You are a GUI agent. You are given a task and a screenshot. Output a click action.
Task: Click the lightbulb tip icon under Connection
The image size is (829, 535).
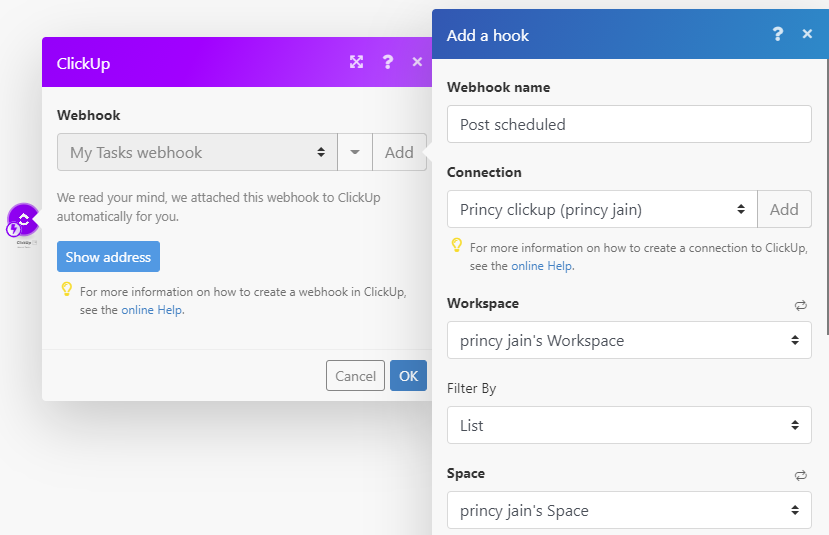pyautogui.click(x=457, y=245)
